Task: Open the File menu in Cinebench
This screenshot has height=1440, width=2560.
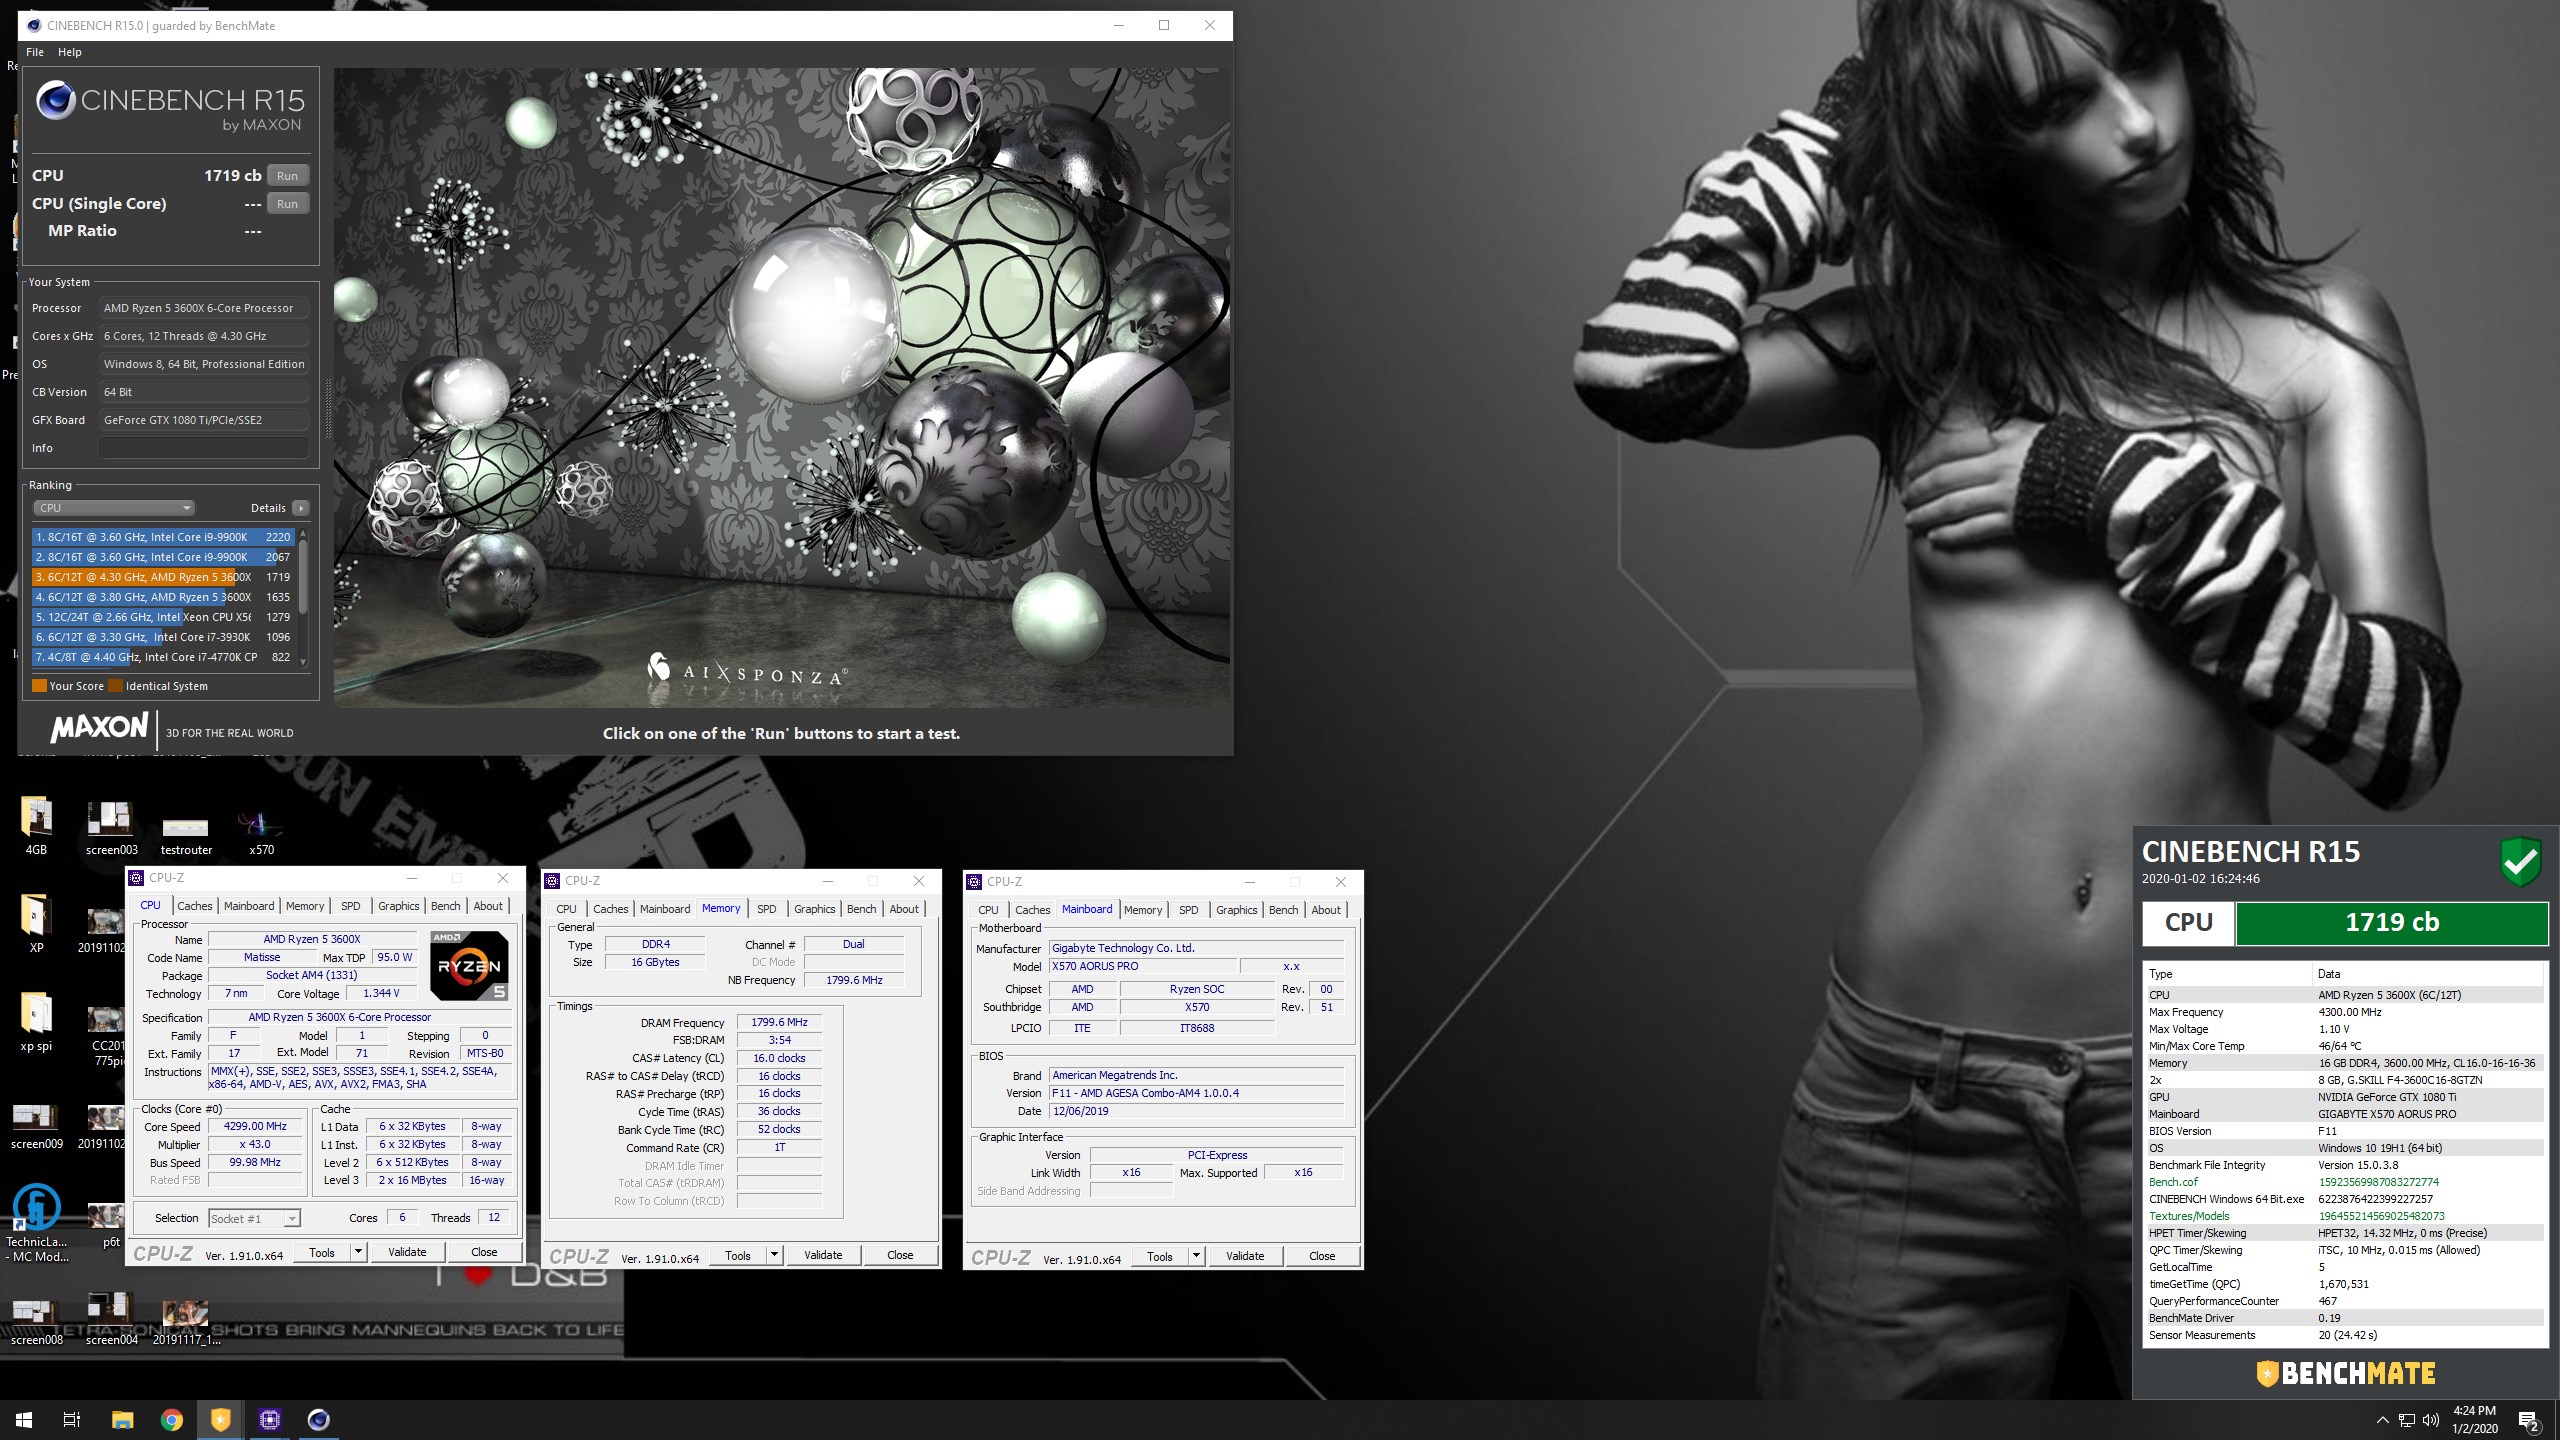Action: point(35,52)
